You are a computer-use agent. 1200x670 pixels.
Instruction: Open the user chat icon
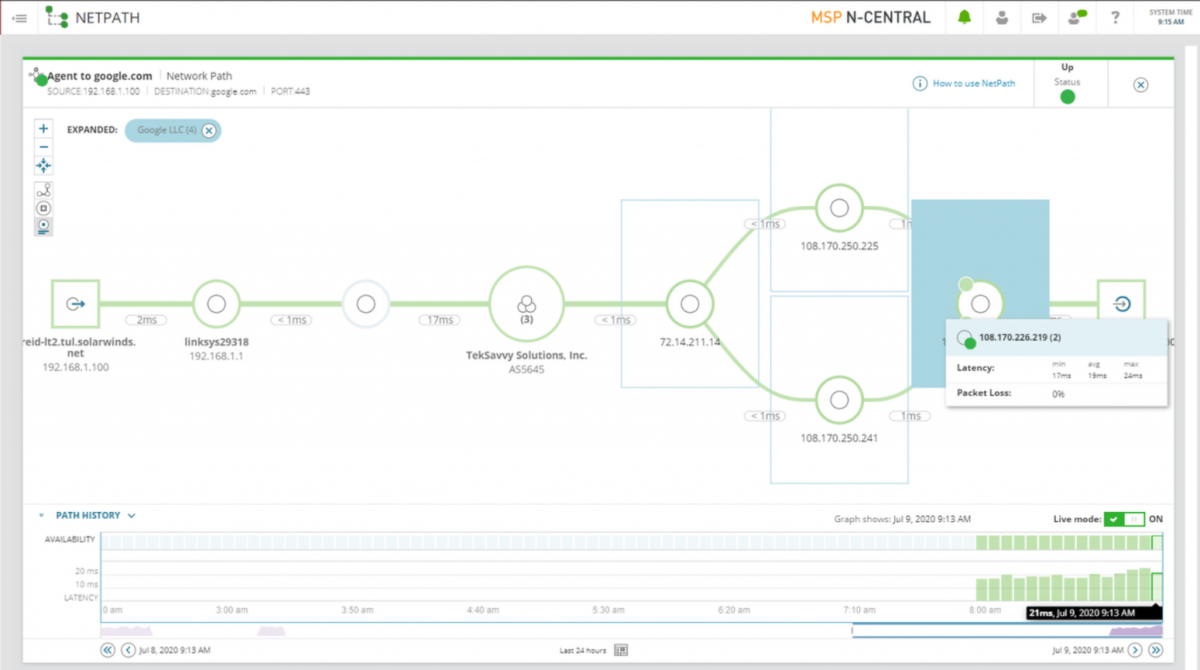[x=1077, y=17]
